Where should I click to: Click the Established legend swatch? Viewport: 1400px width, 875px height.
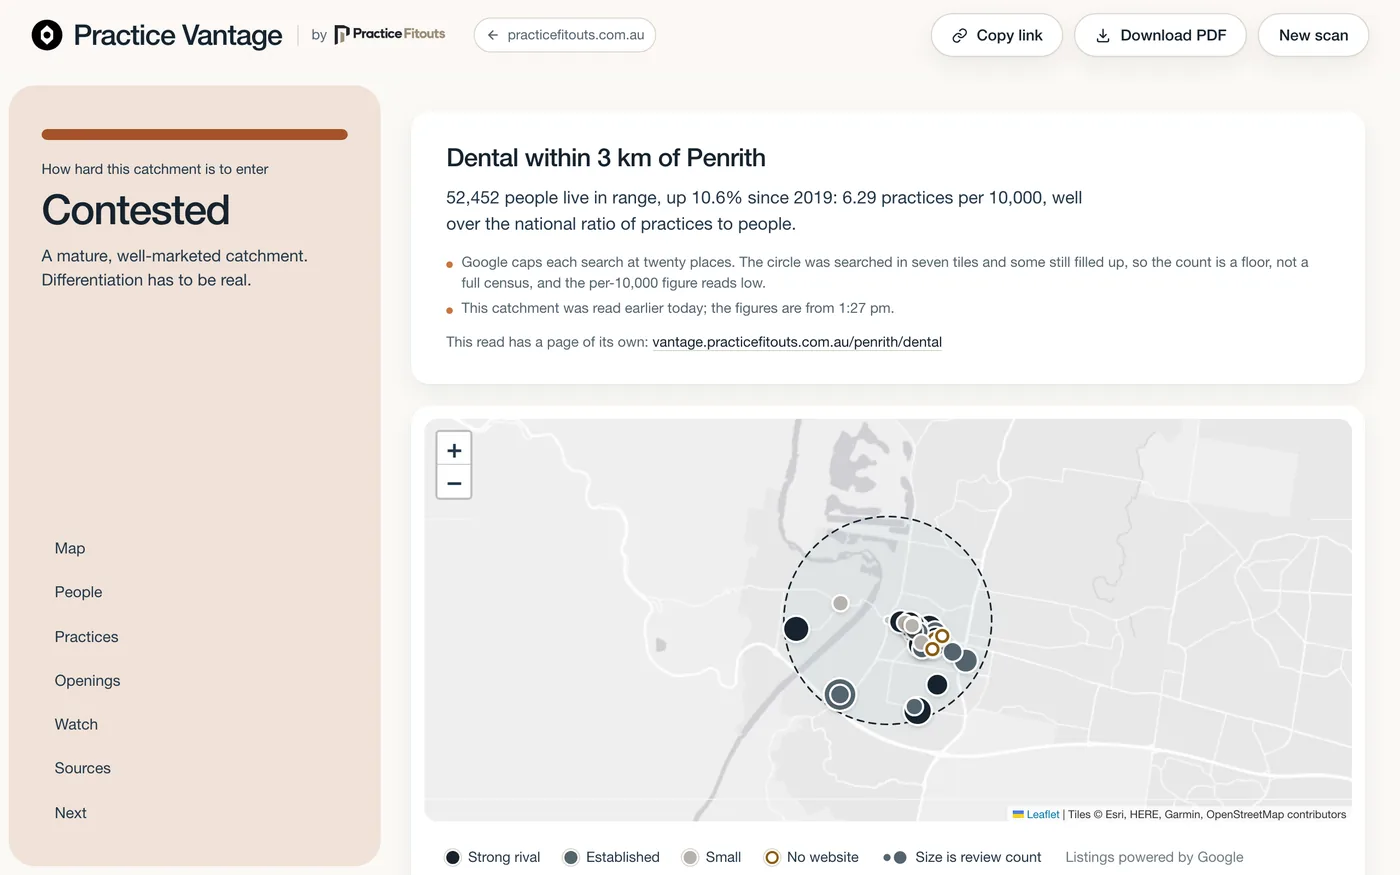[x=571, y=857]
